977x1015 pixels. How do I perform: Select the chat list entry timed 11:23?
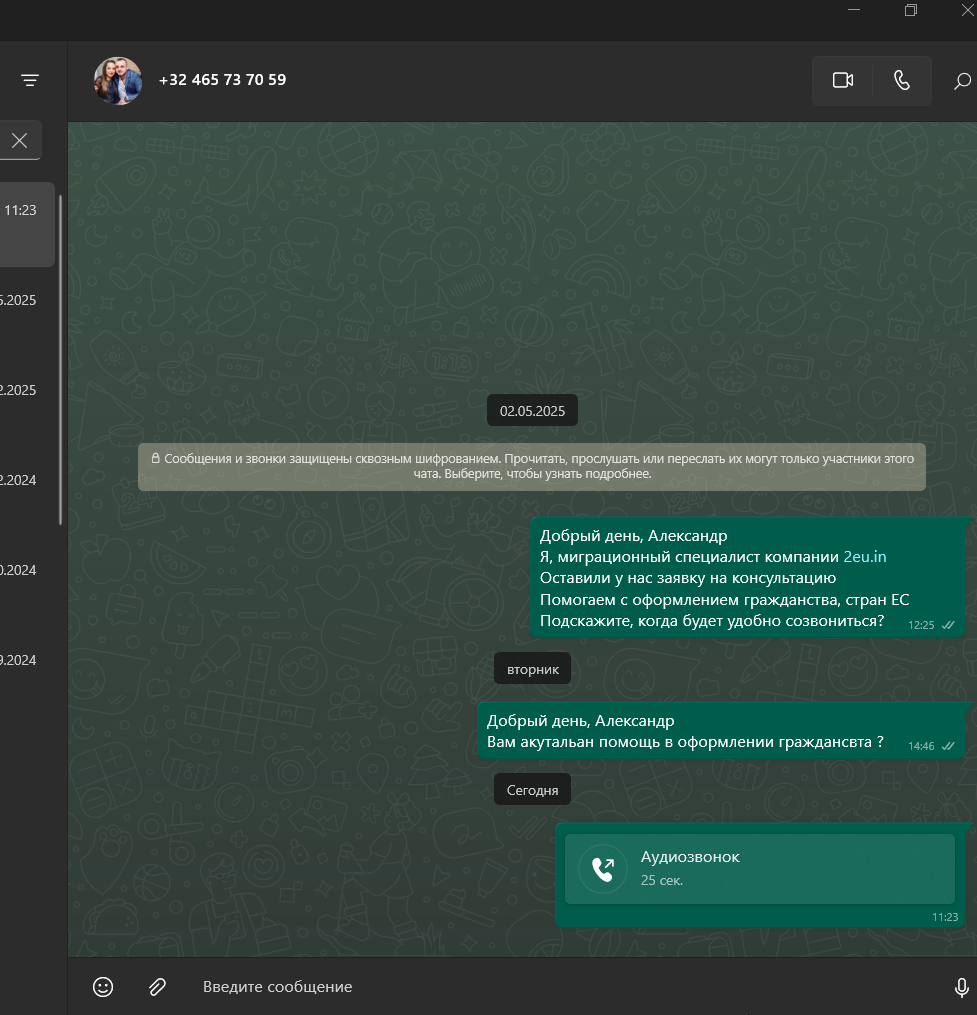click(27, 225)
